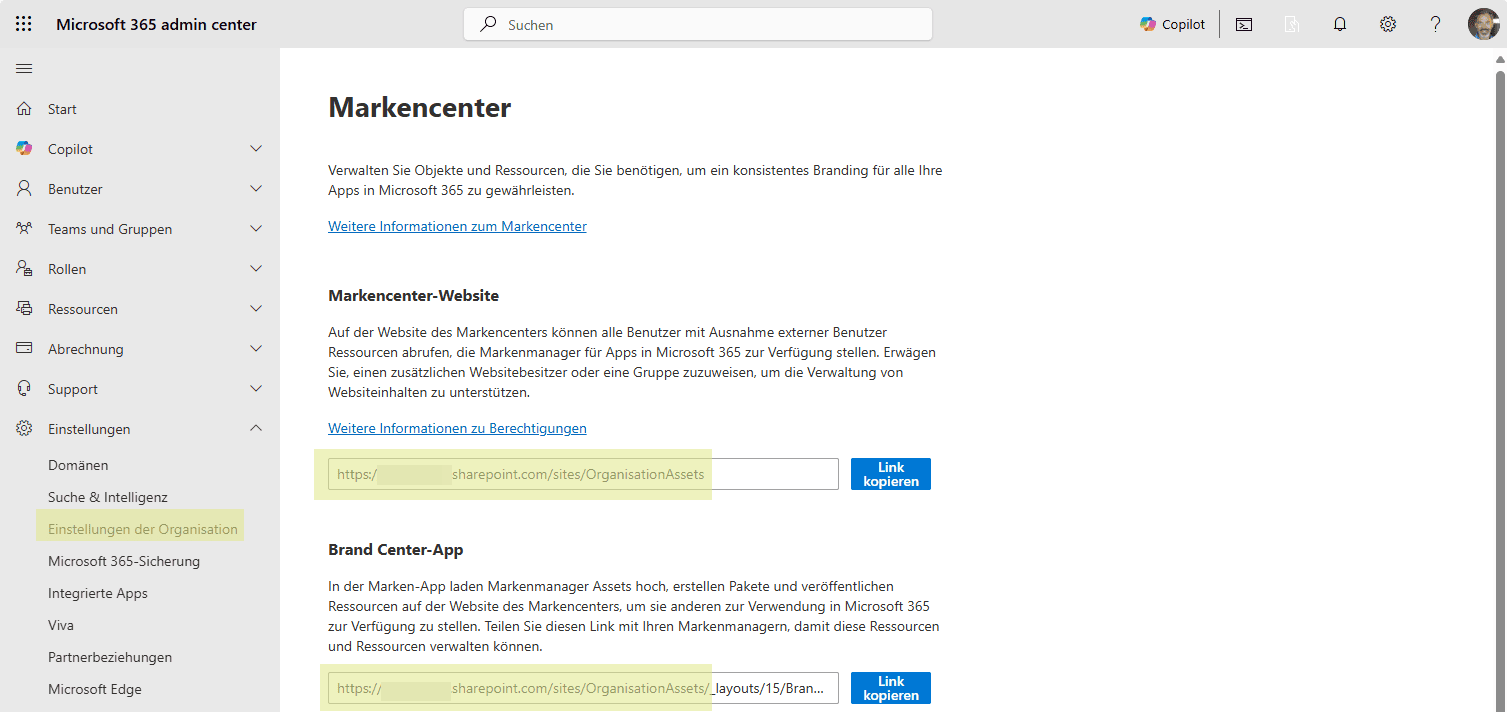
Task: Click the Suchen search field
Action: (x=698, y=24)
